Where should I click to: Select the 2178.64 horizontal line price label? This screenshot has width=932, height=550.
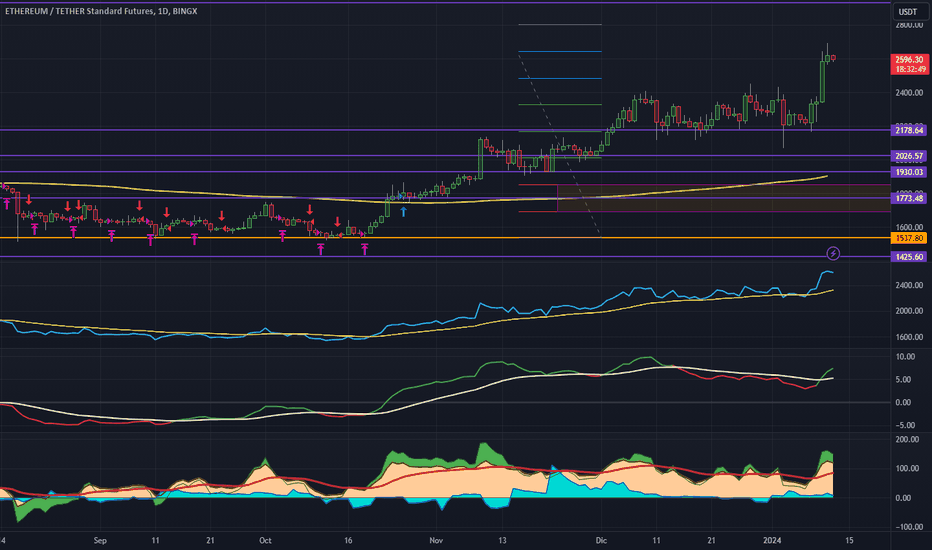[x=909, y=130]
